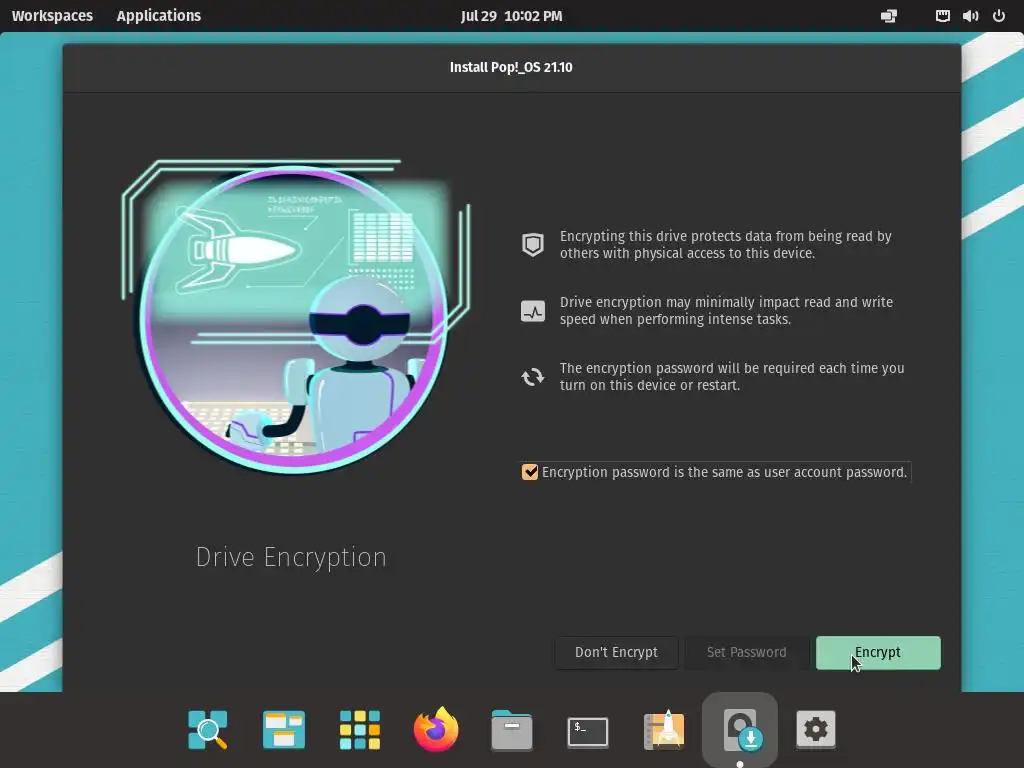This screenshot has width=1024, height=768.
Task: Click the Set Password button
Action: 746,652
